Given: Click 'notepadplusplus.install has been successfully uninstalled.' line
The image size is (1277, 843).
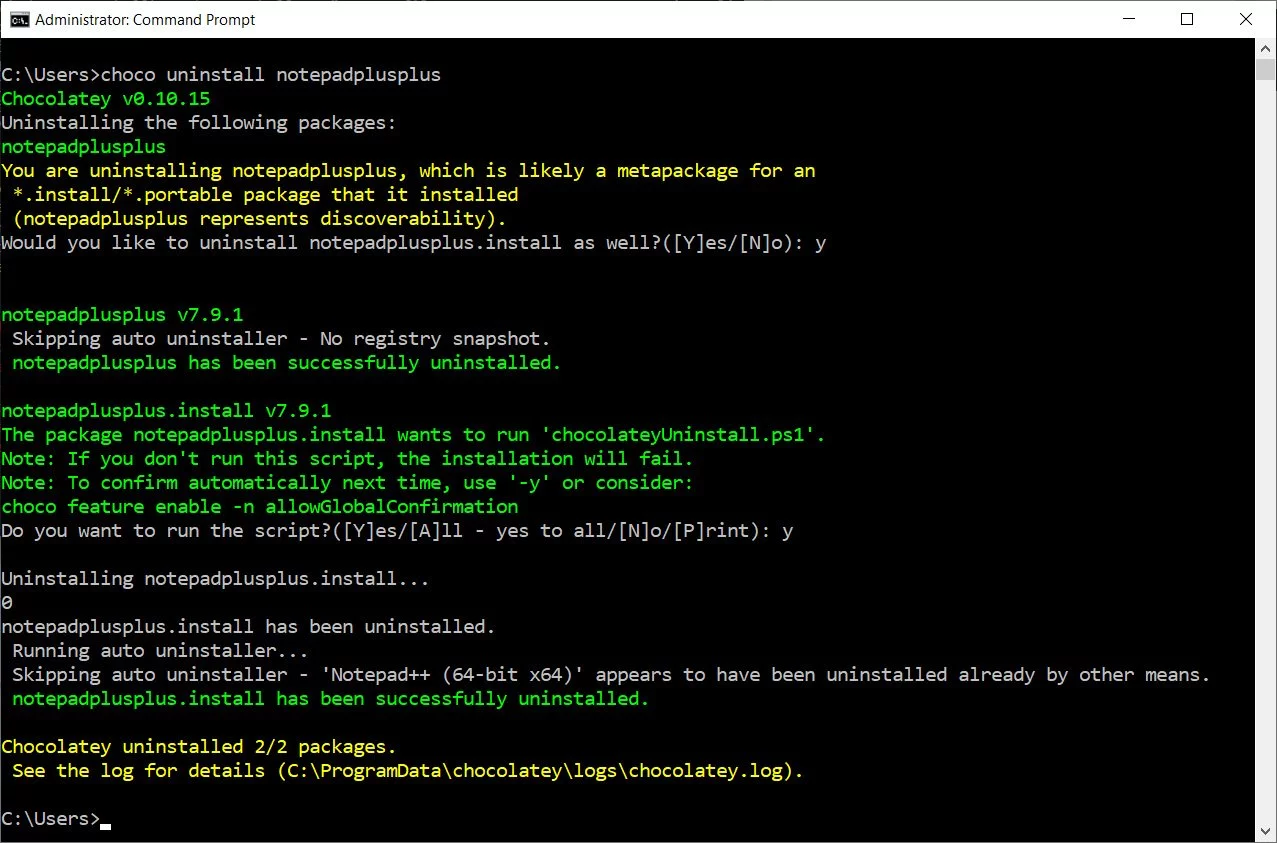Looking at the screenshot, I should 331,699.
